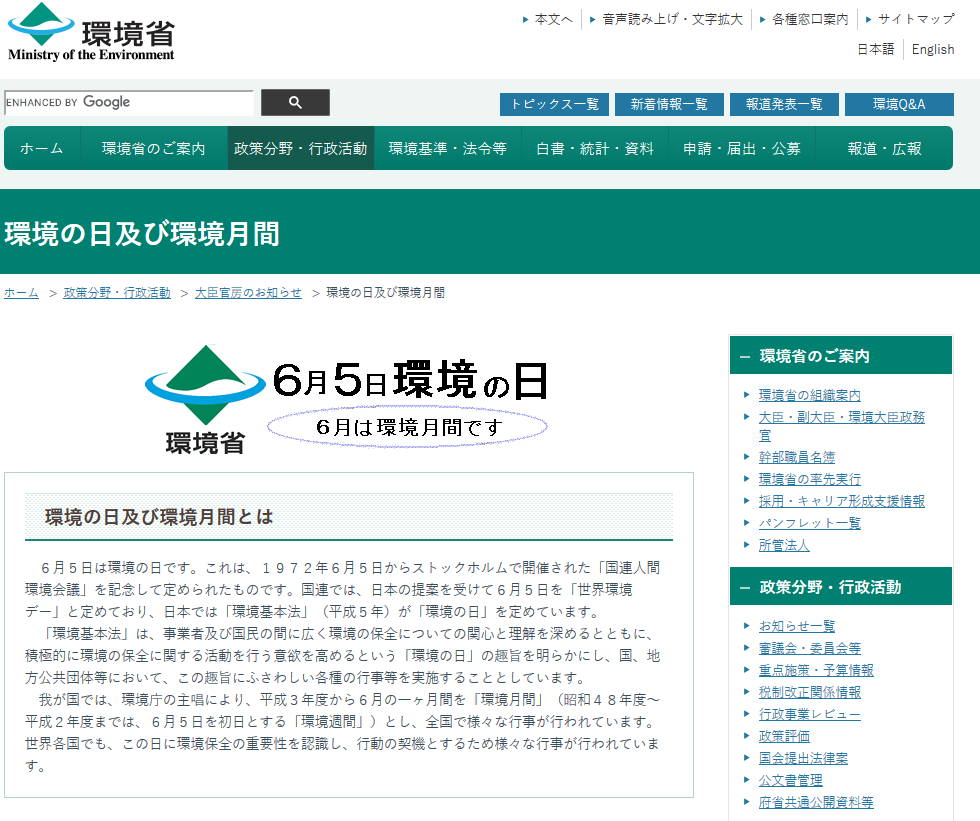The image size is (980, 821).
Task: Collapse the 政策分野・行政活動 sidebar section
Action: click(x=746, y=587)
